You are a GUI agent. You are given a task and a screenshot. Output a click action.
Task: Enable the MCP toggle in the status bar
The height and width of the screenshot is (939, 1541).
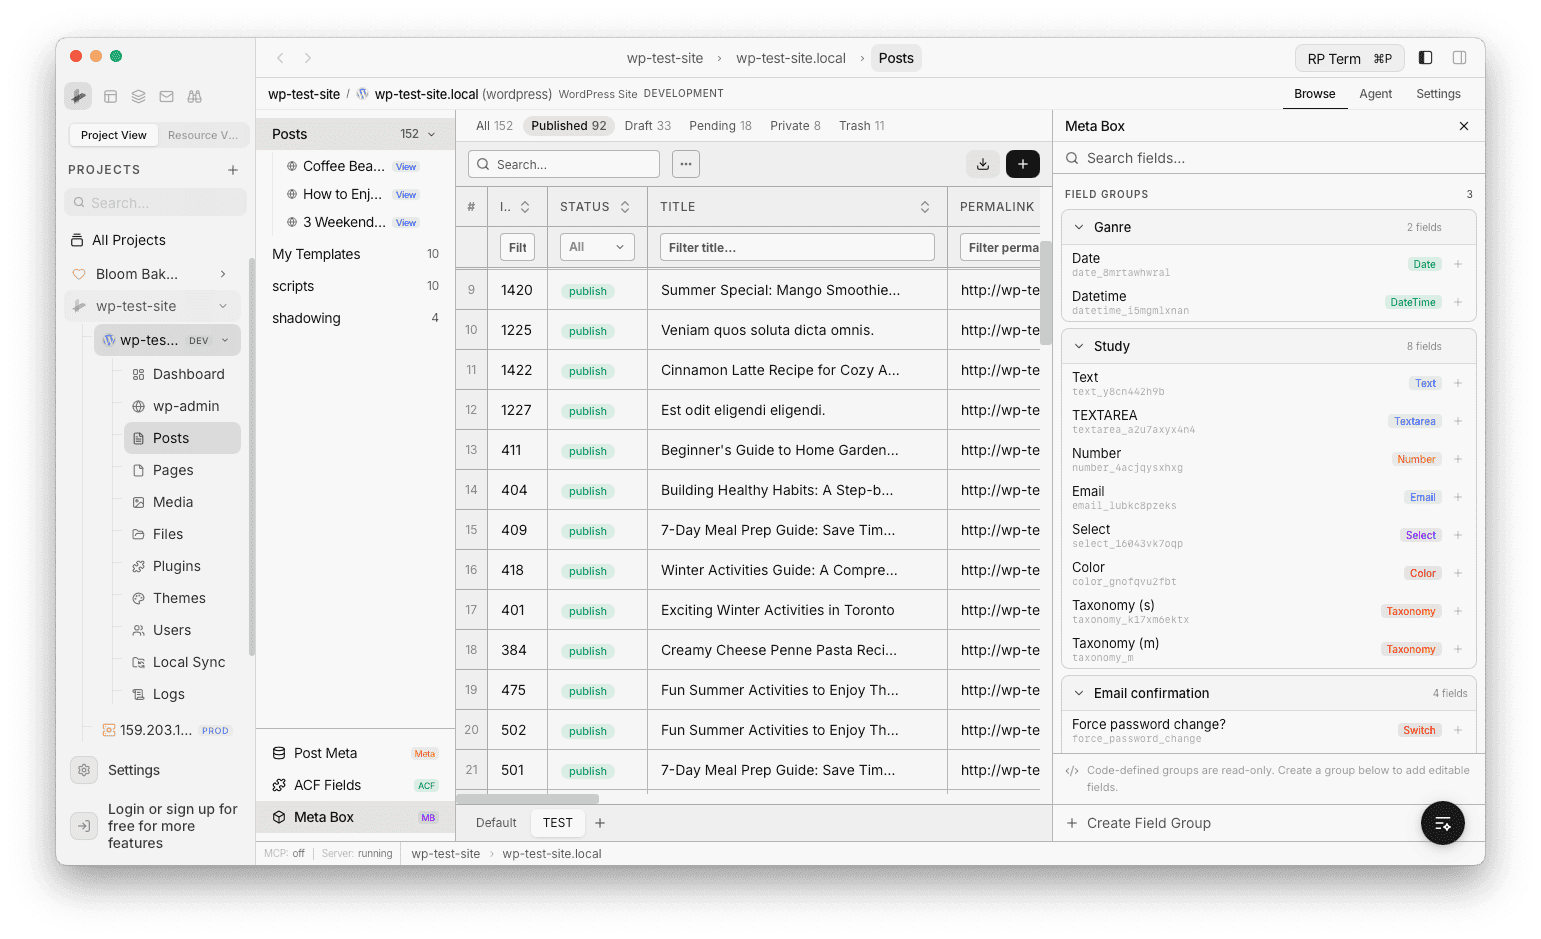tap(283, 853)
